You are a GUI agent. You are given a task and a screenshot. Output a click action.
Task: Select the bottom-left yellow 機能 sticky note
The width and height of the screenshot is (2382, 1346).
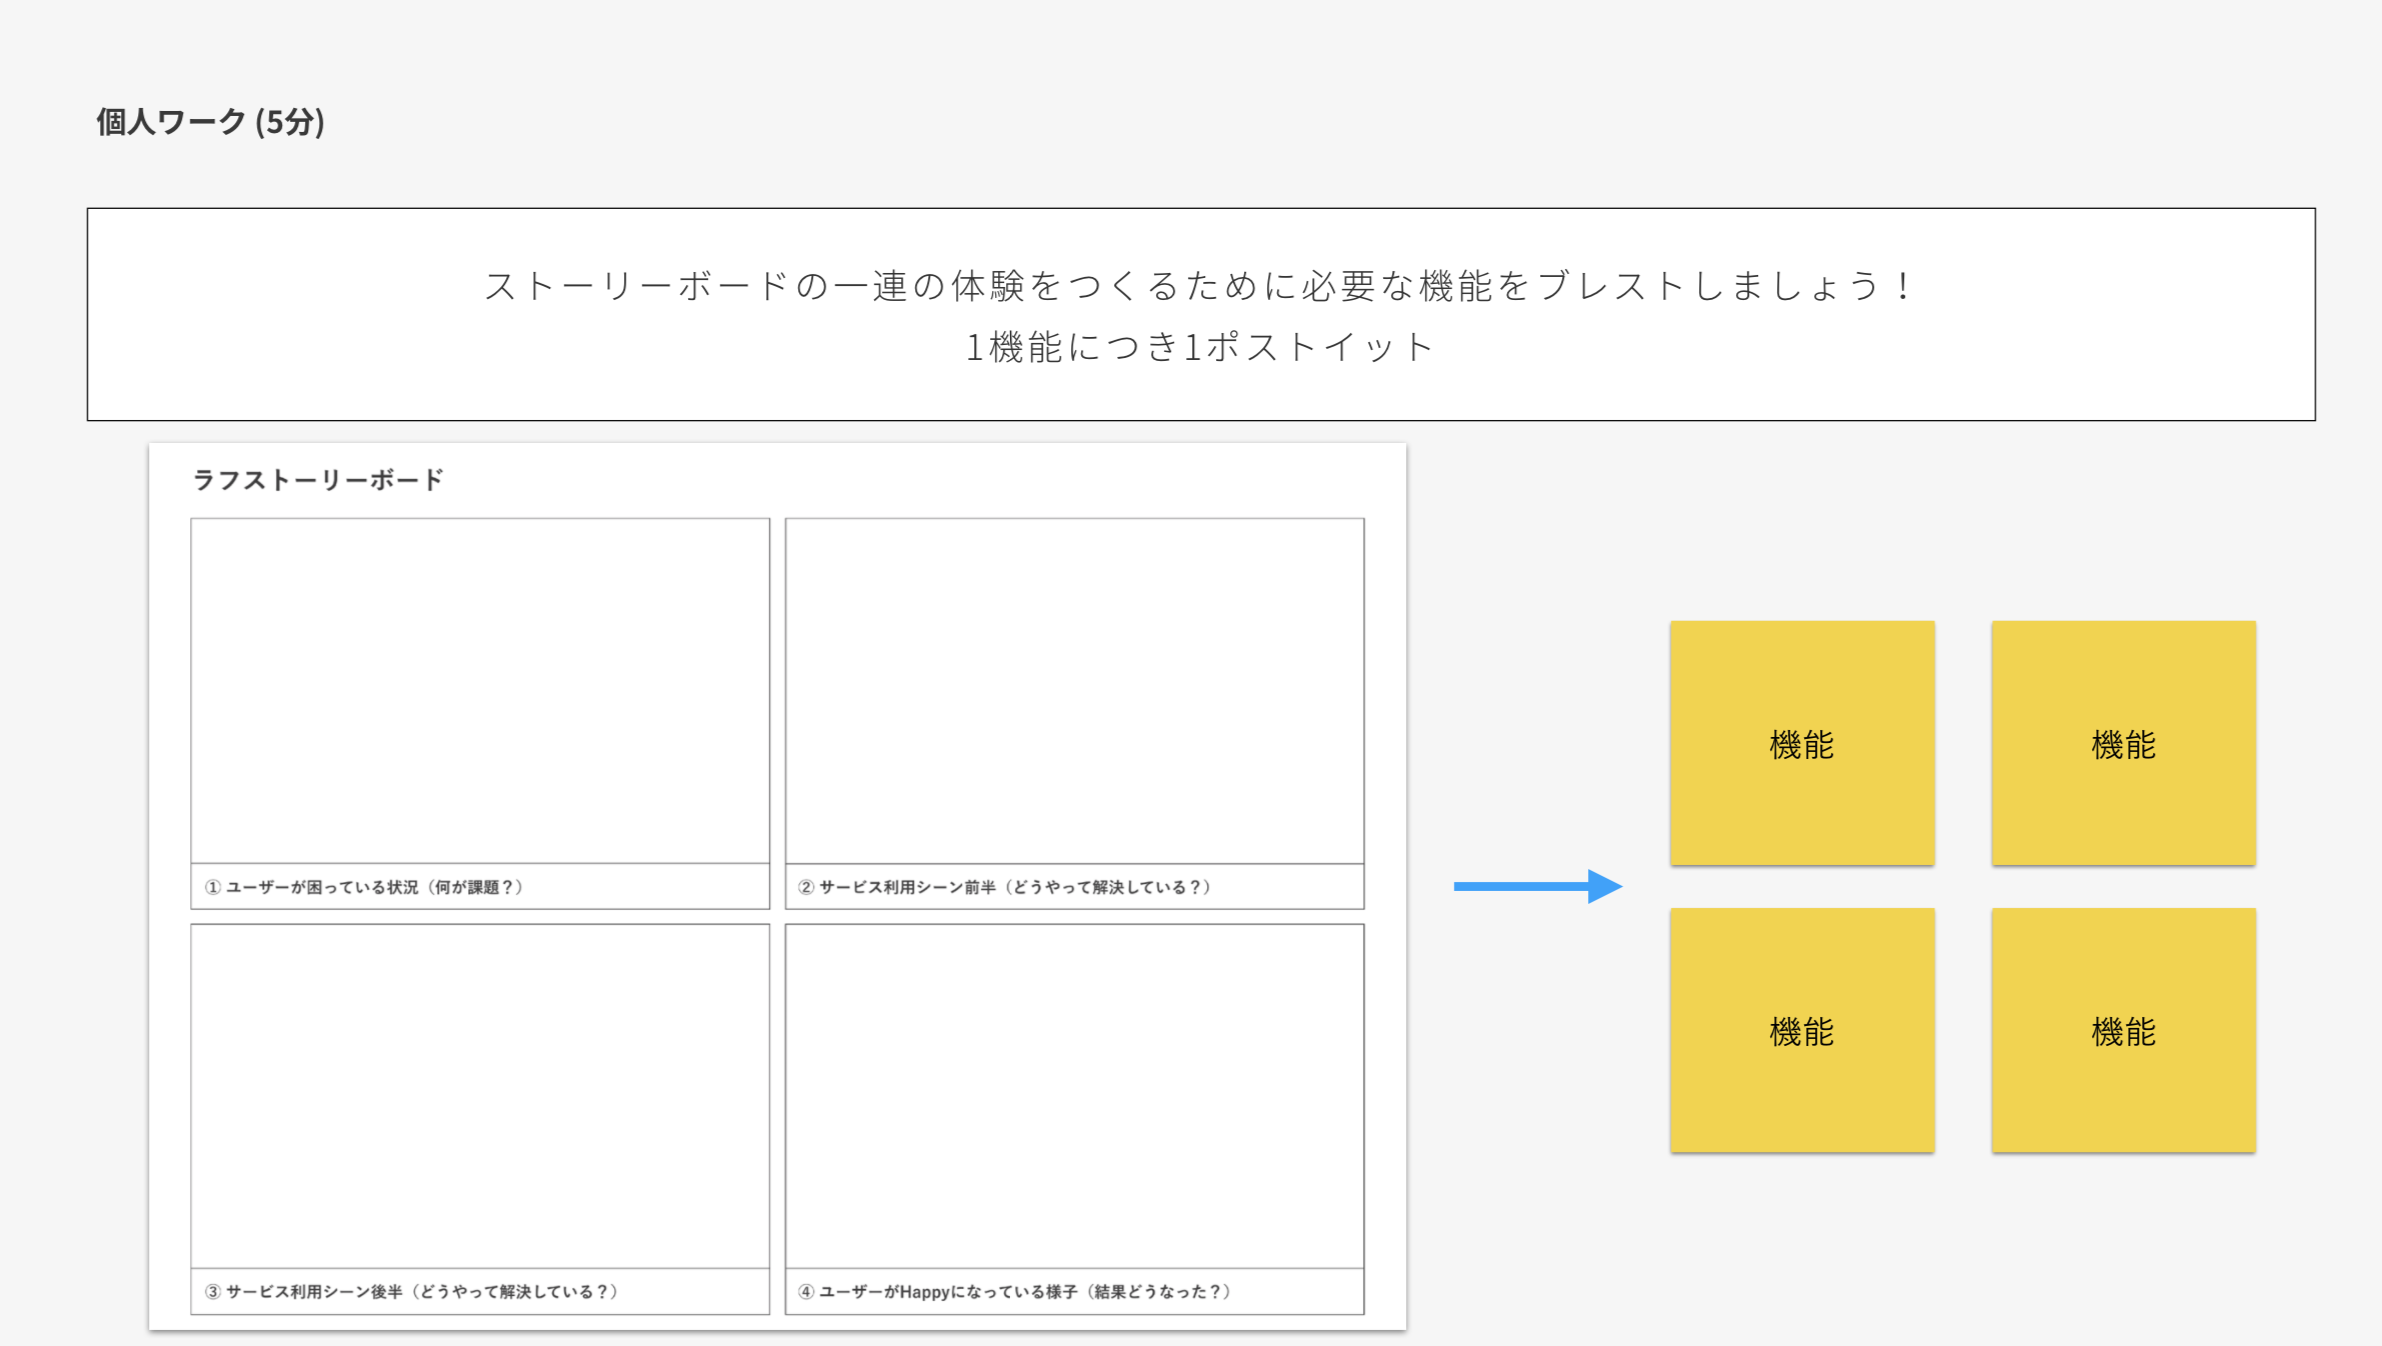1801,1030
